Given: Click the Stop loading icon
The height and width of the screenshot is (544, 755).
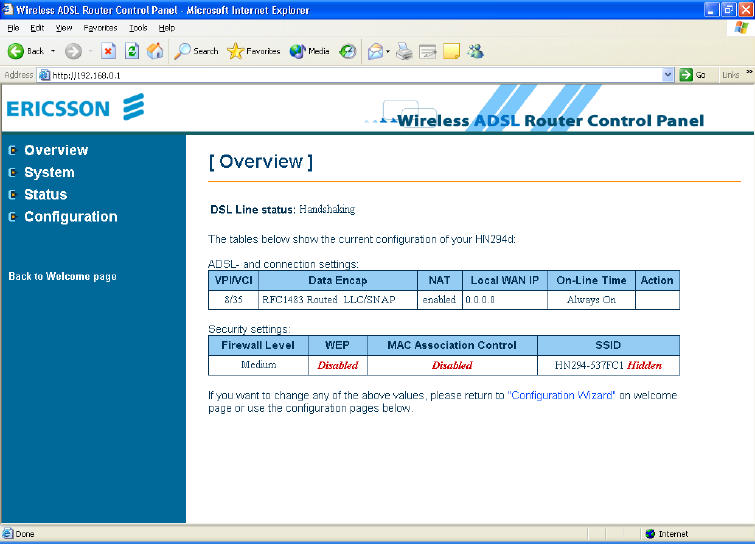Looking at the screenshot, I should coord(108,51).
